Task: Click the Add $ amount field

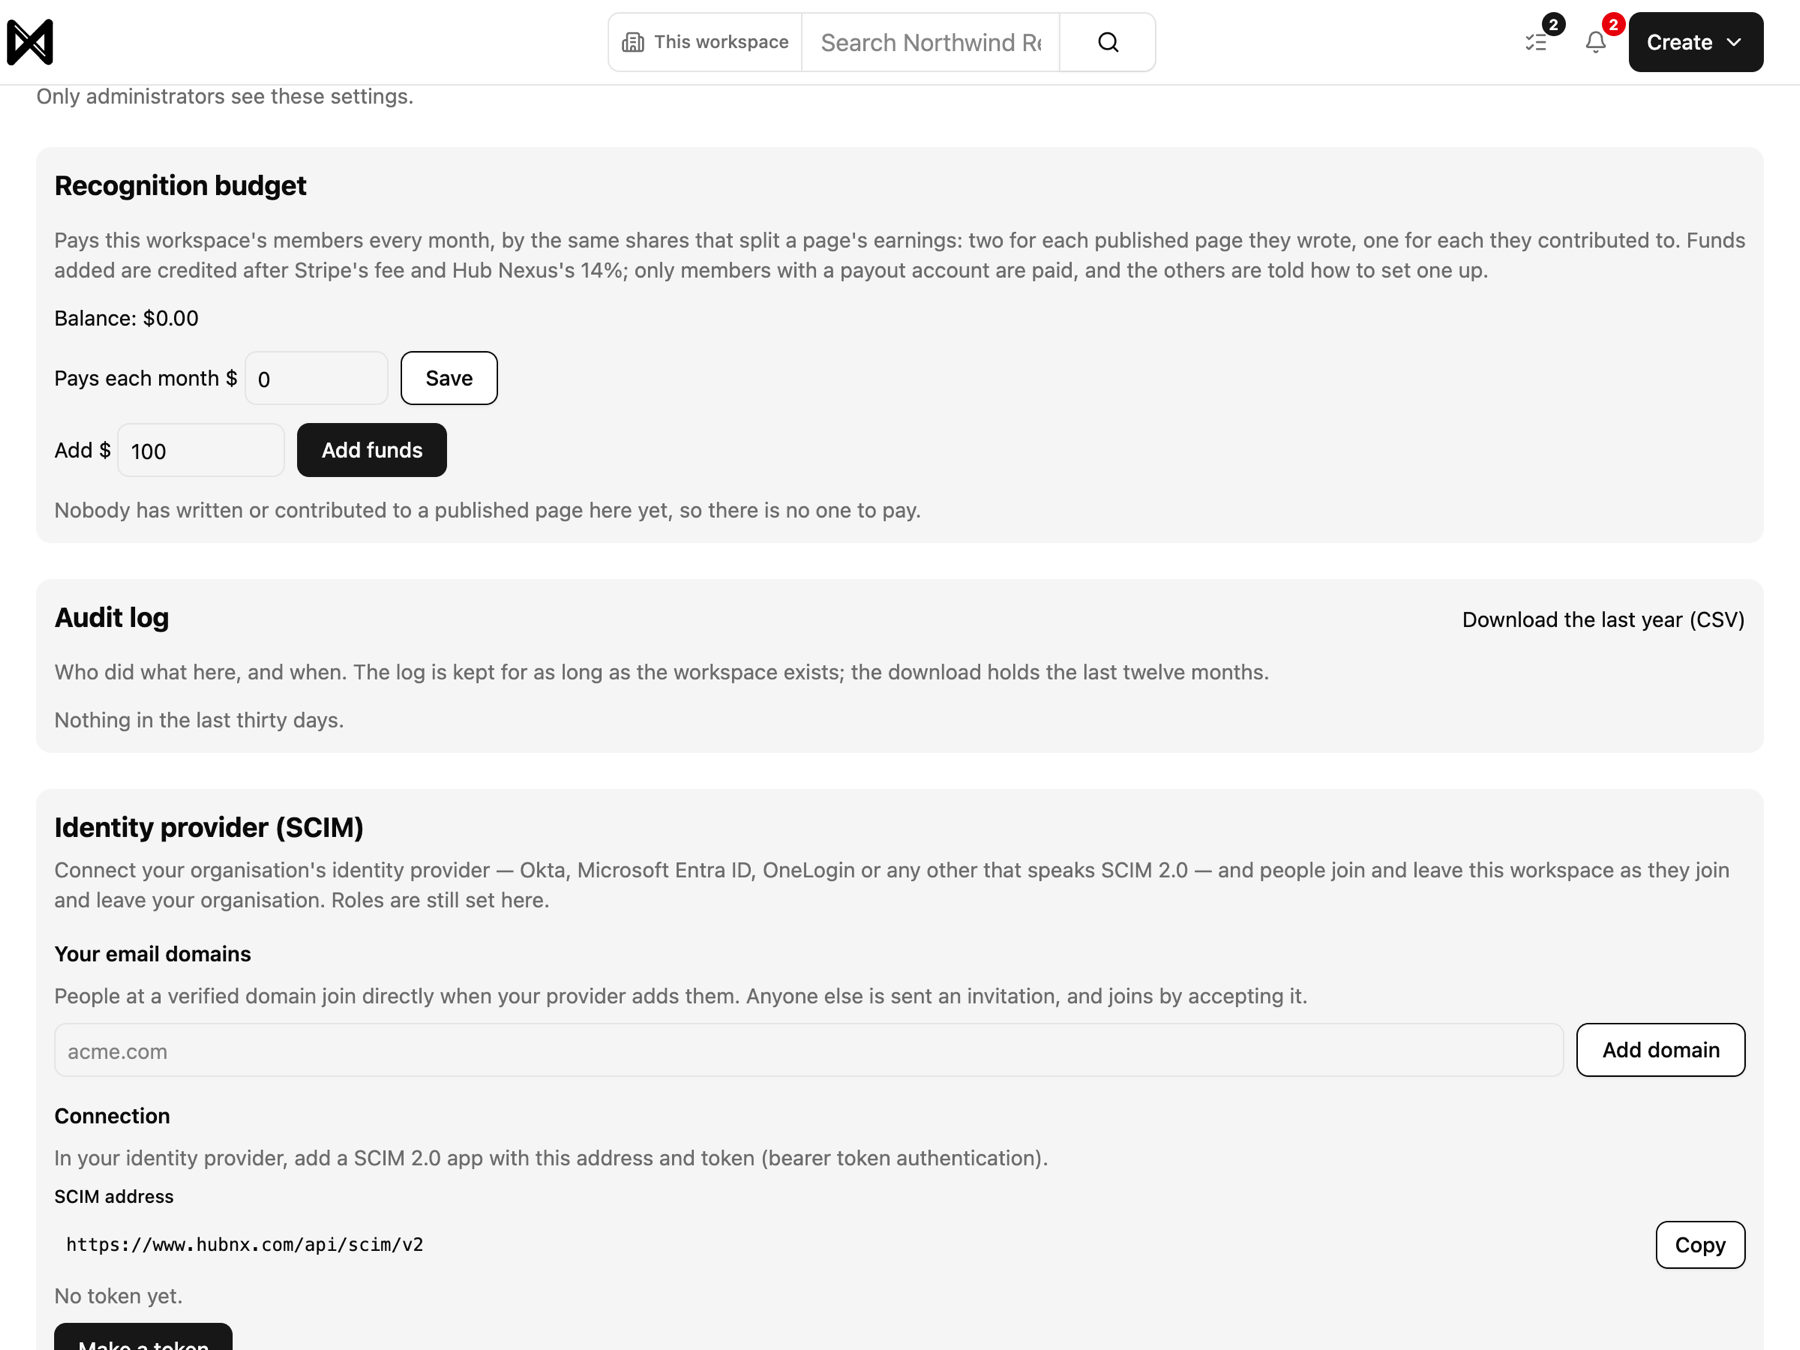Action: [x=201, y=450]
